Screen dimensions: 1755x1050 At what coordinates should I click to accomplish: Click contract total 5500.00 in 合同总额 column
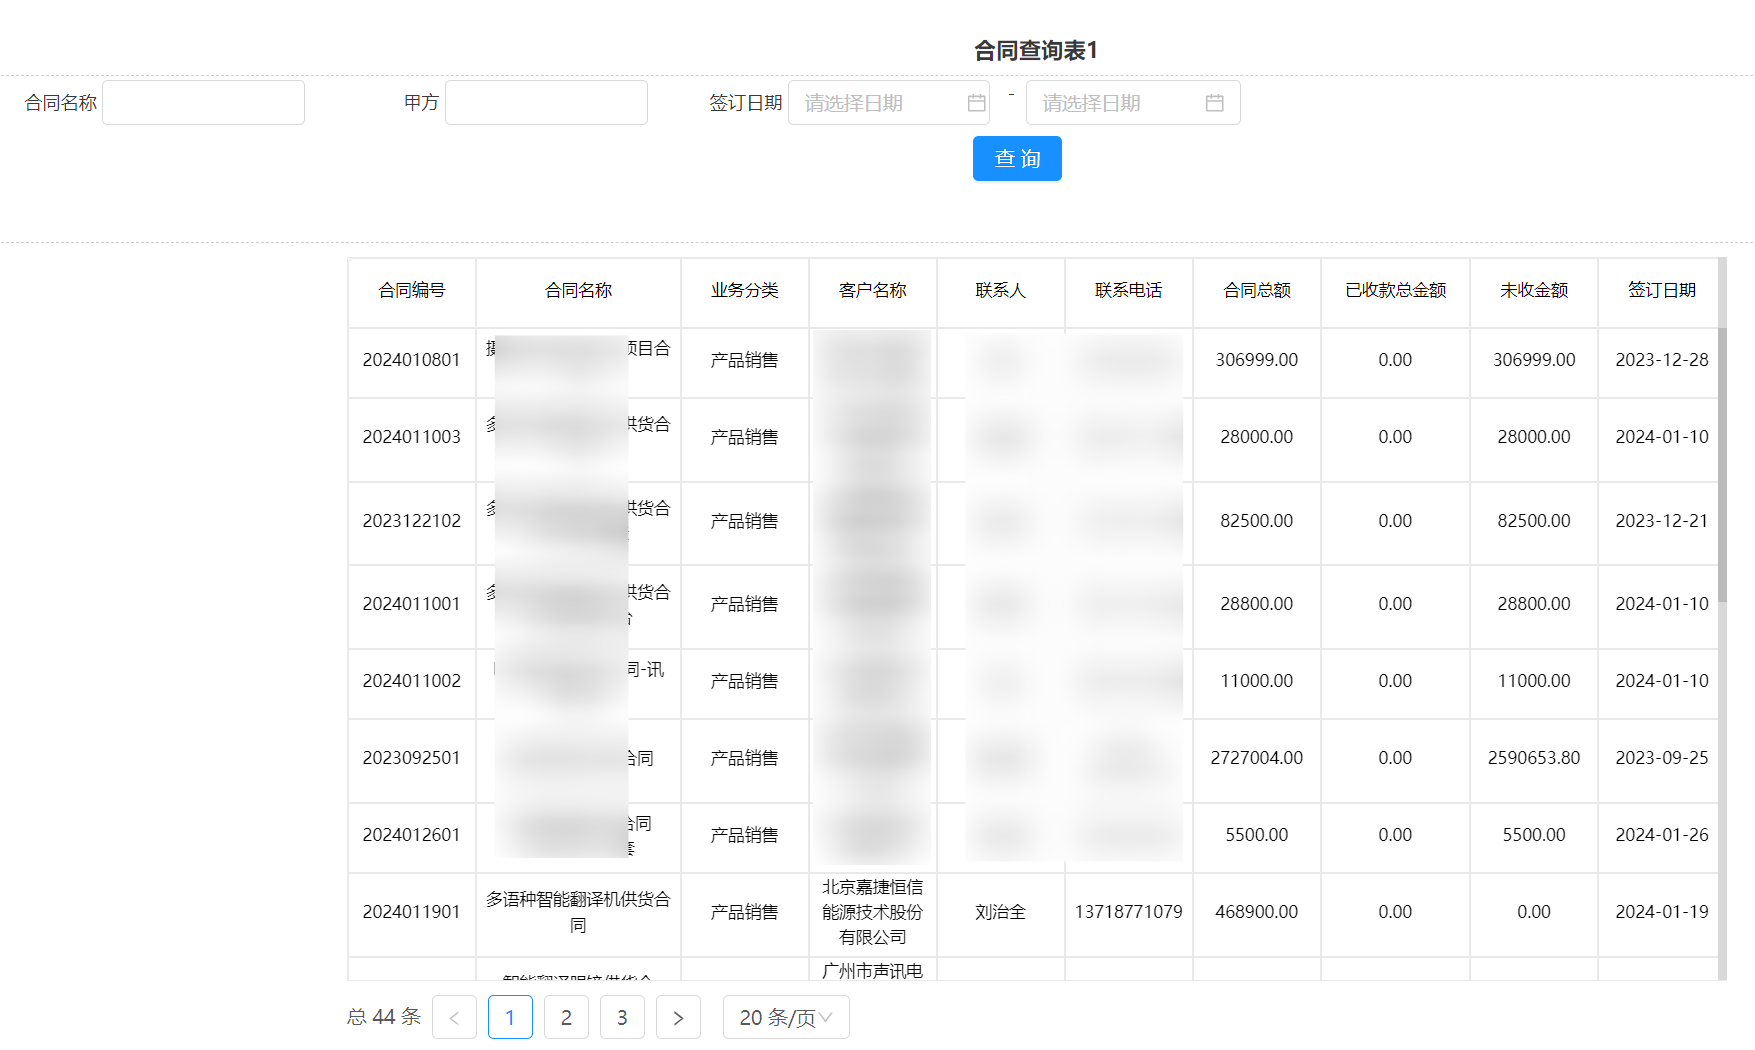1257,835
